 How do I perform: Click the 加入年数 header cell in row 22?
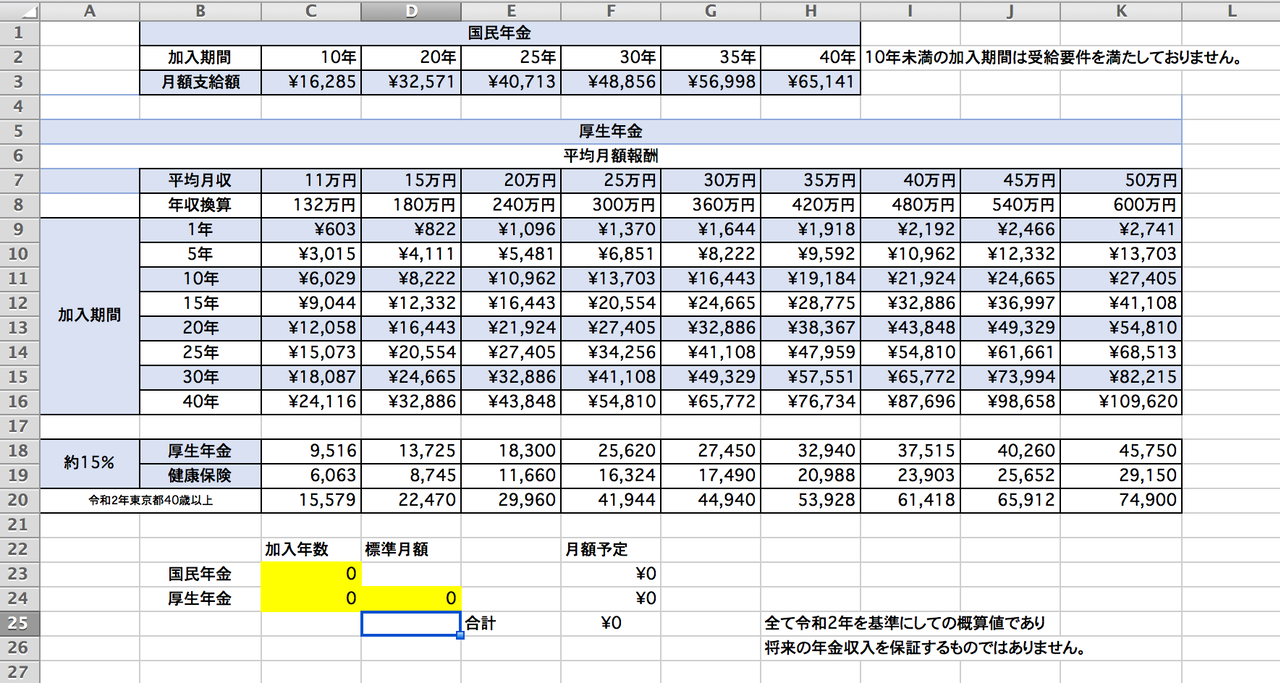click(x=311, y=549)
